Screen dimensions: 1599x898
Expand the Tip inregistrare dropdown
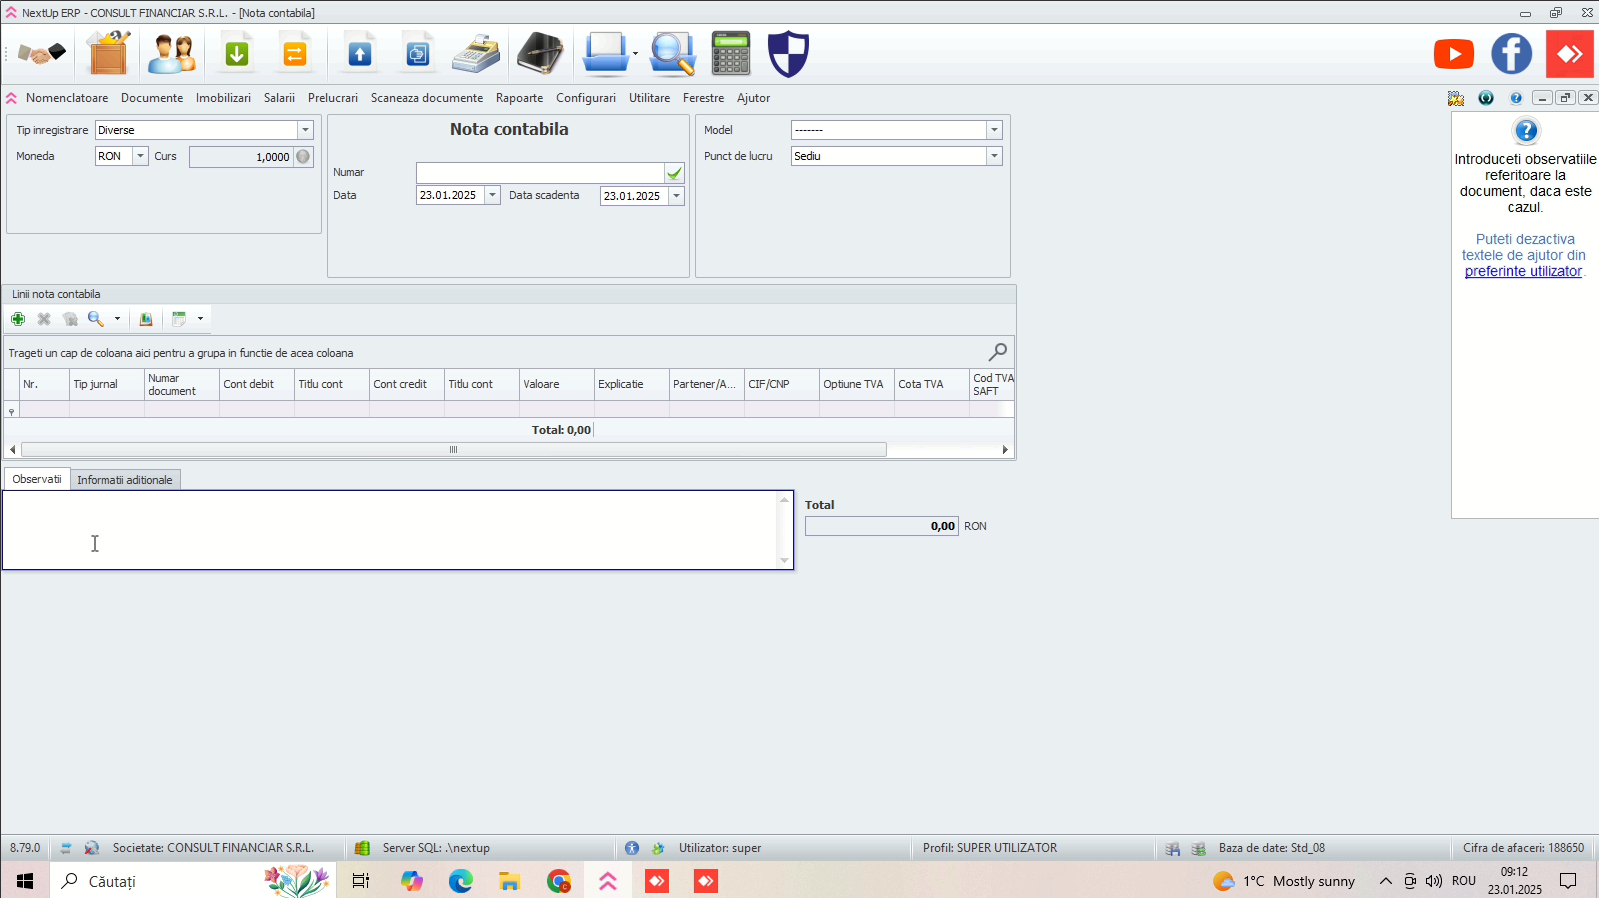pos(305,130)
